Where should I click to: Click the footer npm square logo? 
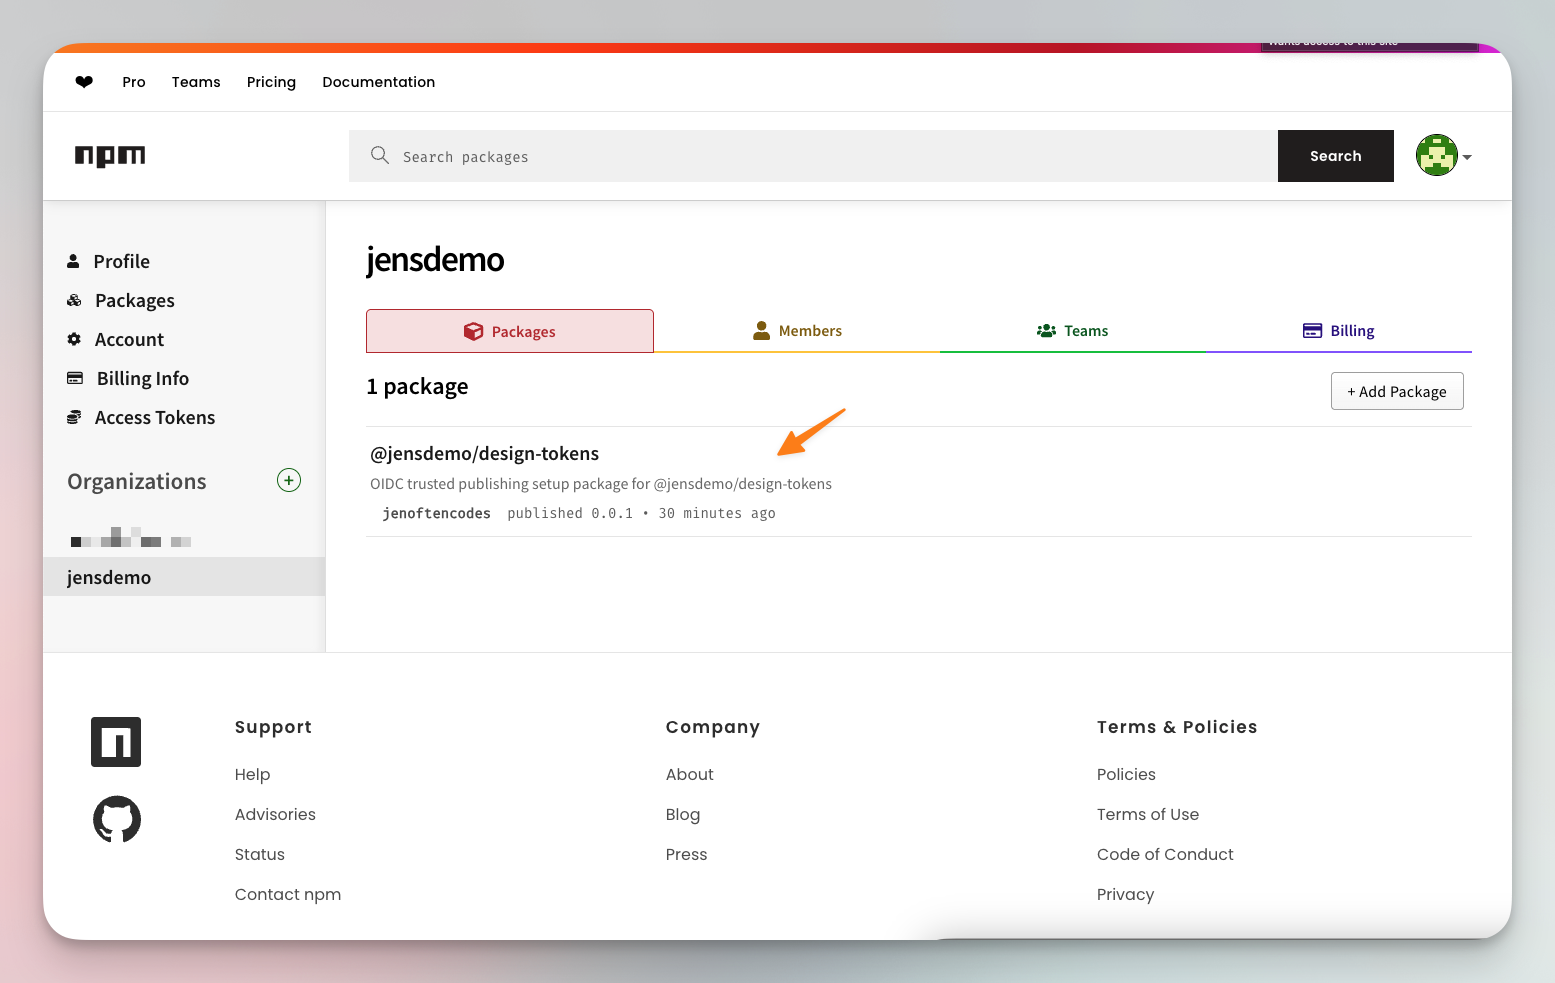(116, 742)
